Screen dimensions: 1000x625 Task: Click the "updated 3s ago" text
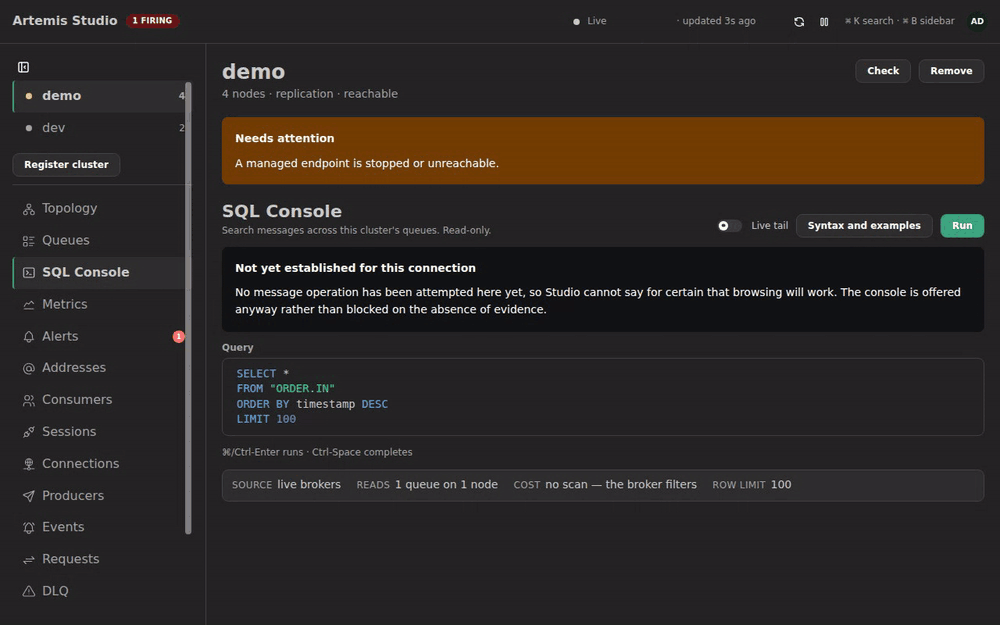click(x=719, y=21)
